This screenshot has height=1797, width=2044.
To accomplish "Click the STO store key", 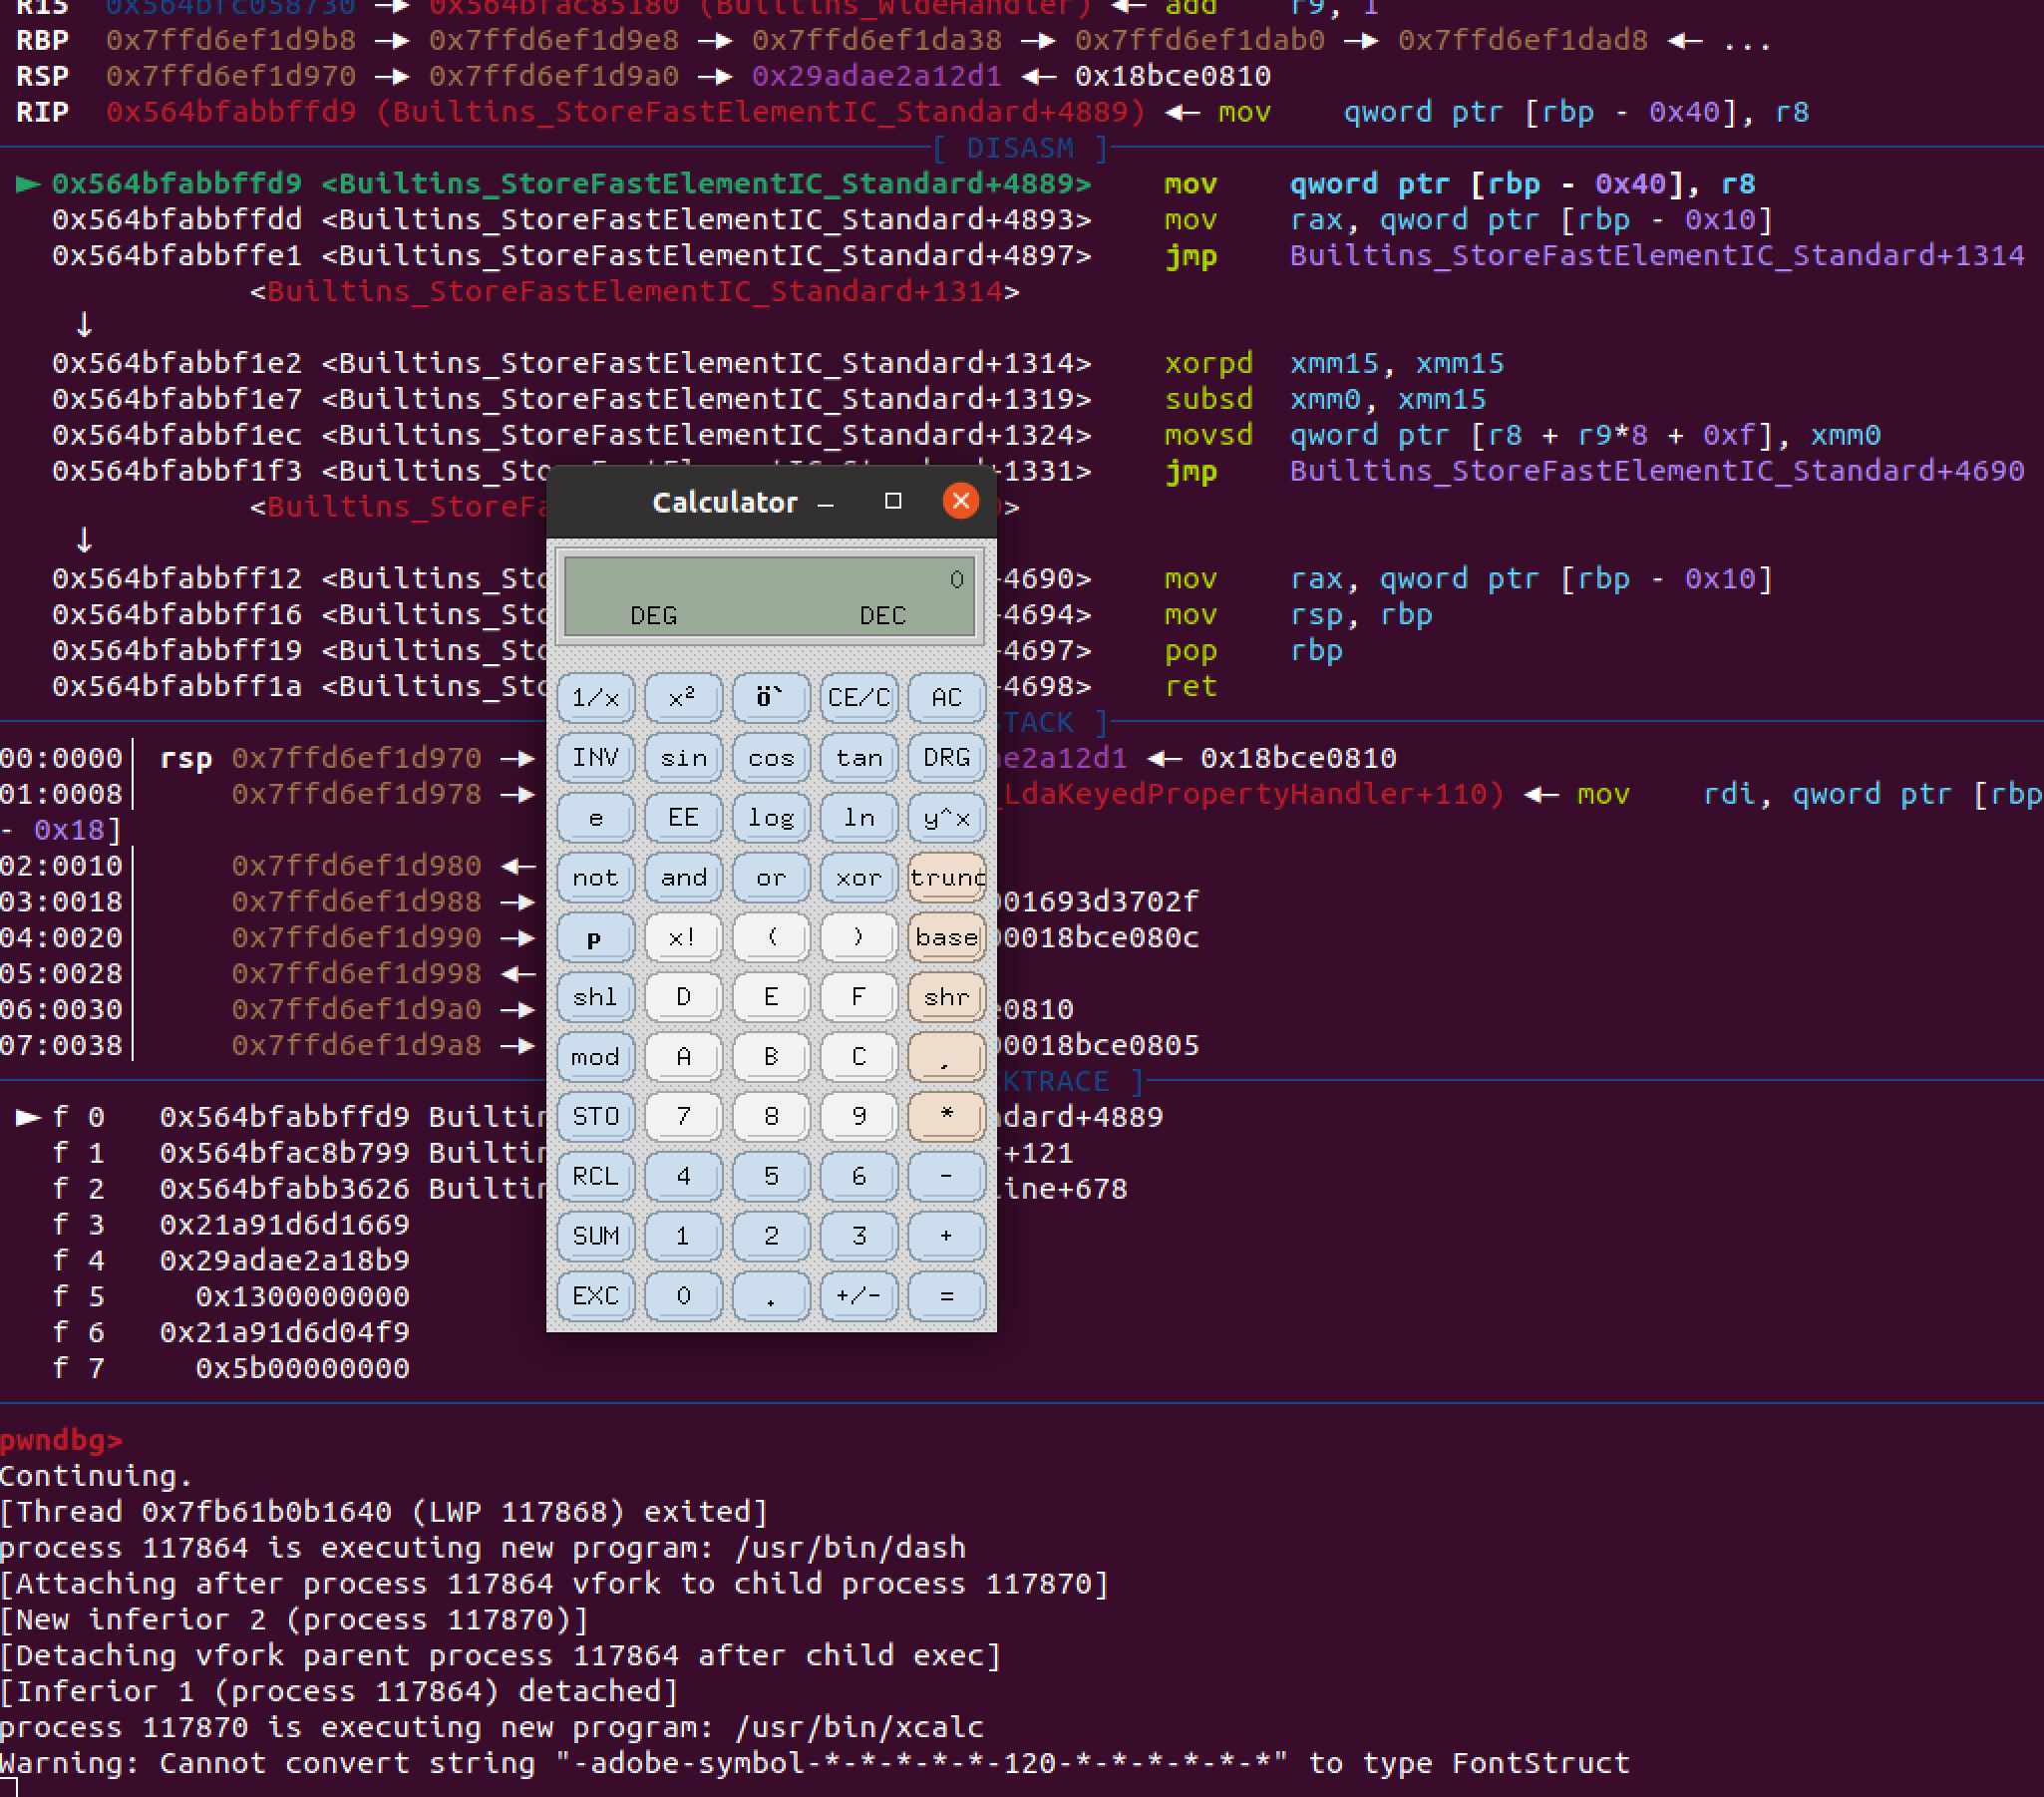I will click(595, 1116).
